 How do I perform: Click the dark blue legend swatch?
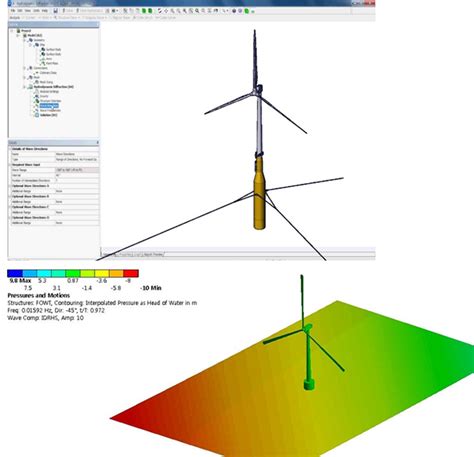pyautogui.click(x=15, y=274)
